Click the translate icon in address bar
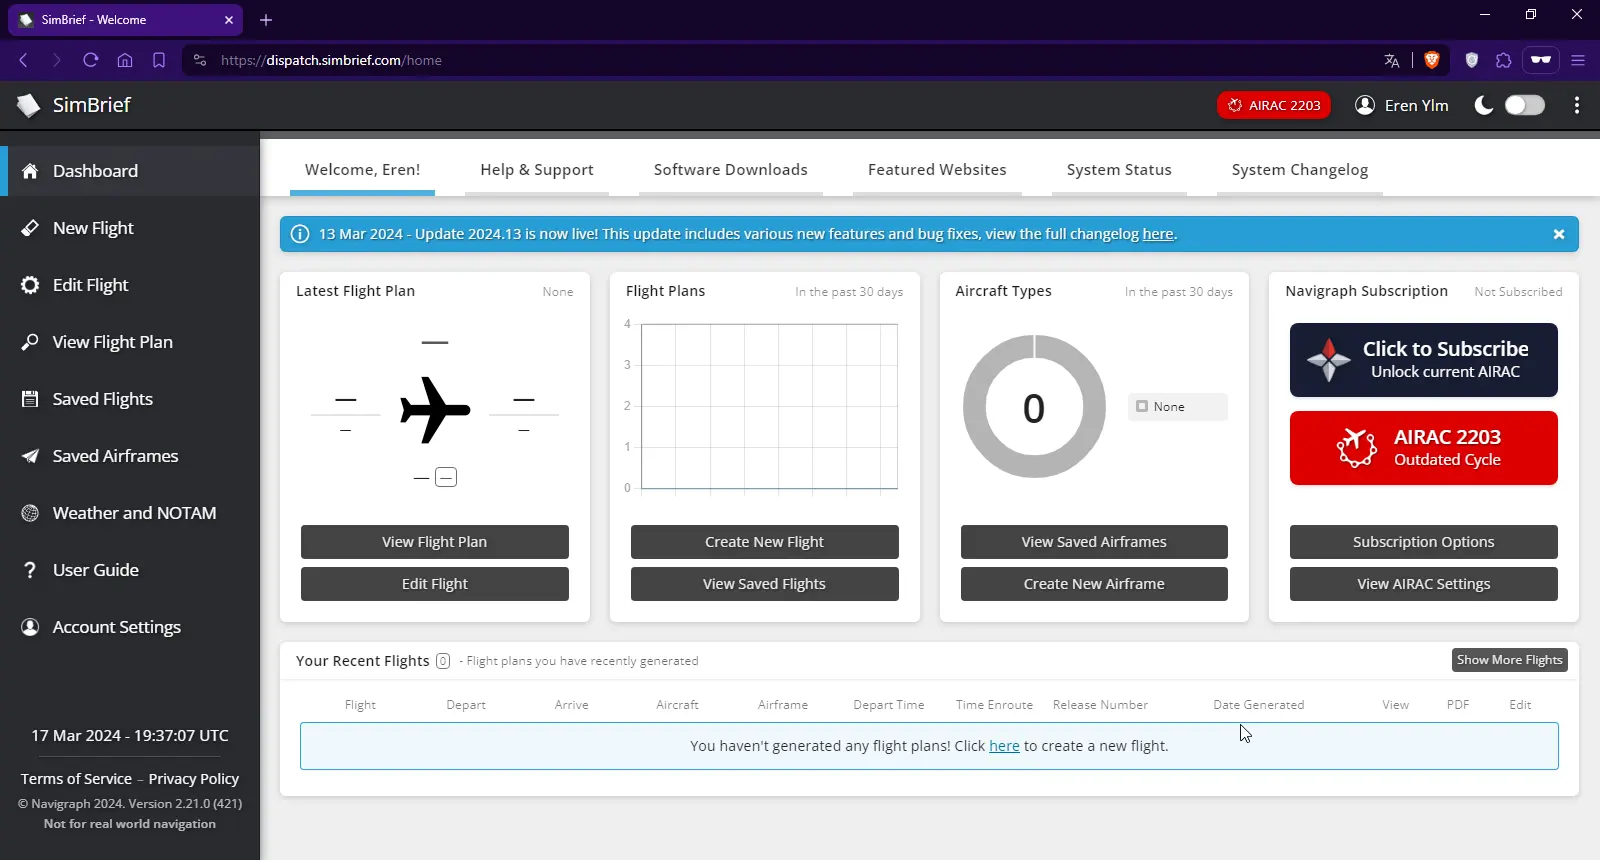This screenshot has height=860, width=1600. click(1392, 60)
